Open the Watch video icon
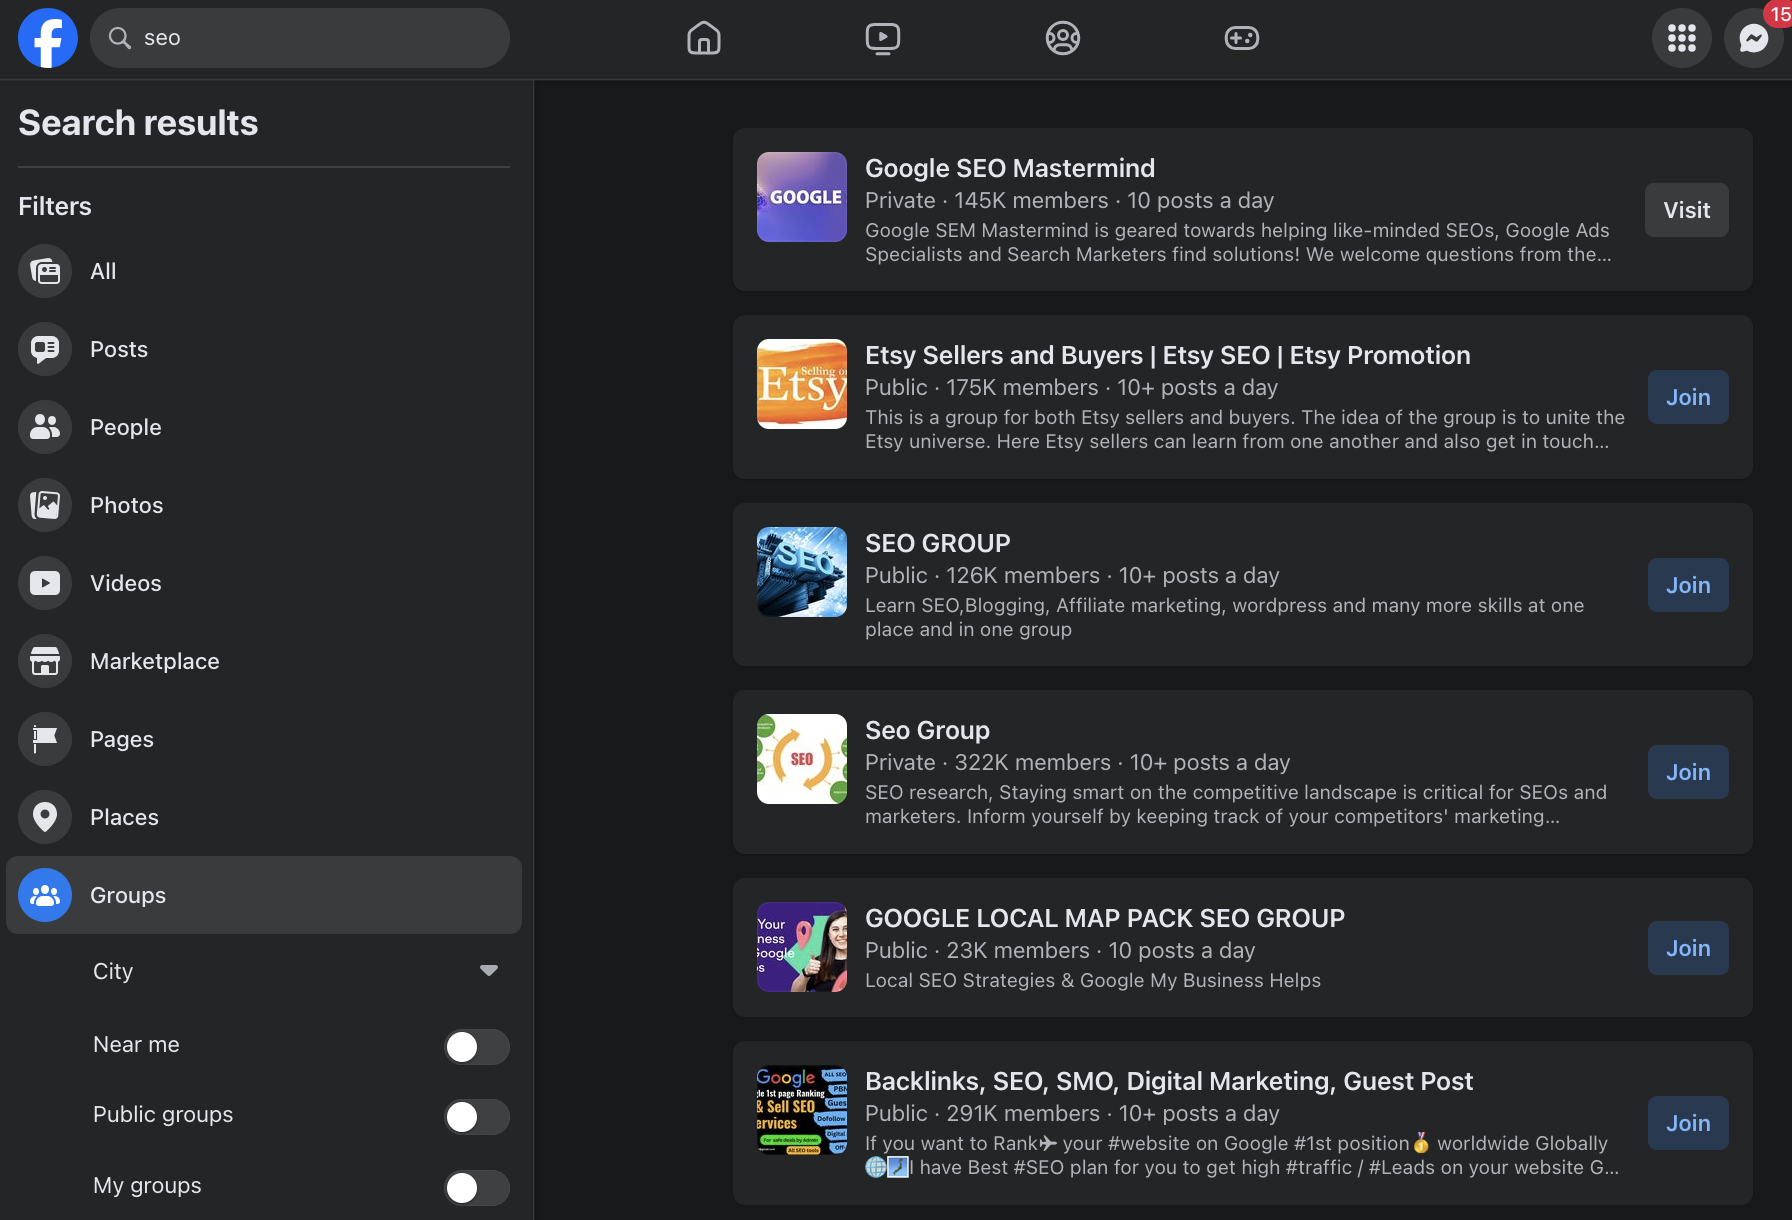This screenshot has width=1792, height=1220. (882, 38)
